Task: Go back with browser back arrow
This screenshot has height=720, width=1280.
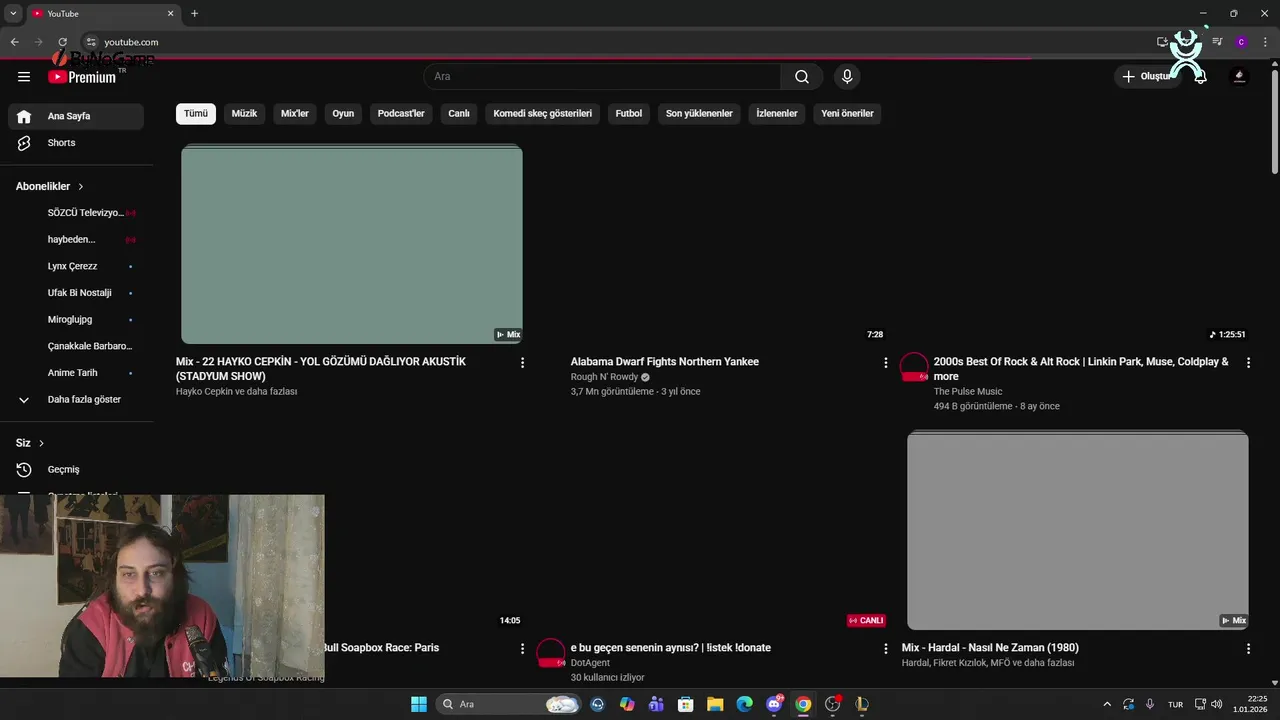Action: pyautogui.click(x=14, y=42)
